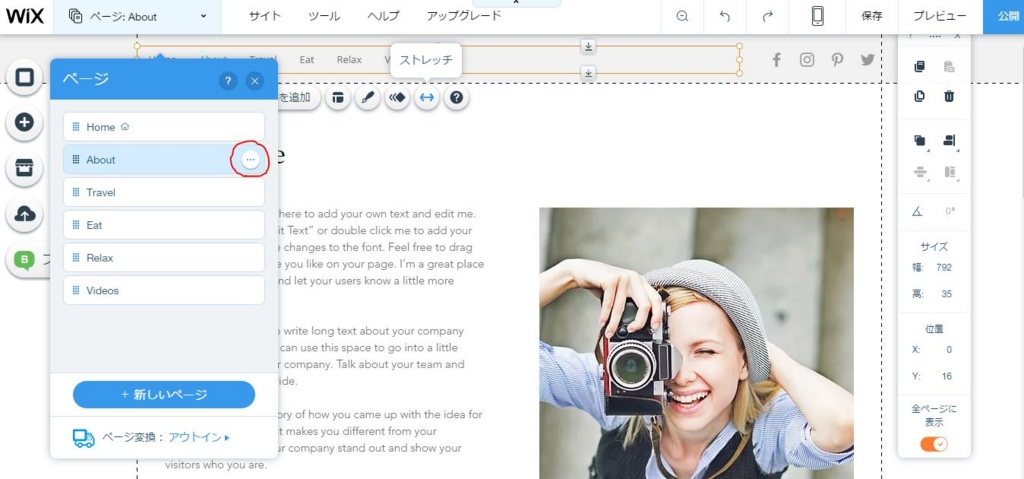Click the animation diamond icon
1024x479 pixels.
pyautogui.click(x=397, y=97)
